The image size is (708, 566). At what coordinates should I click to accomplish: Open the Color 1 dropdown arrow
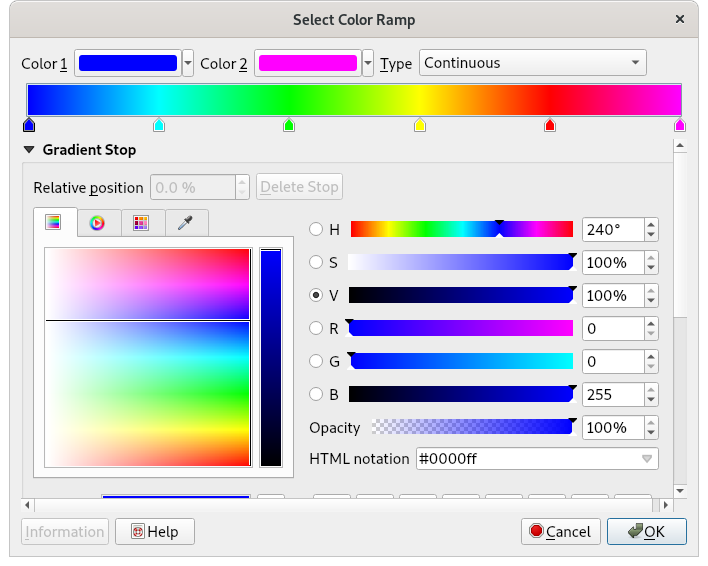[x=189, y=63]
